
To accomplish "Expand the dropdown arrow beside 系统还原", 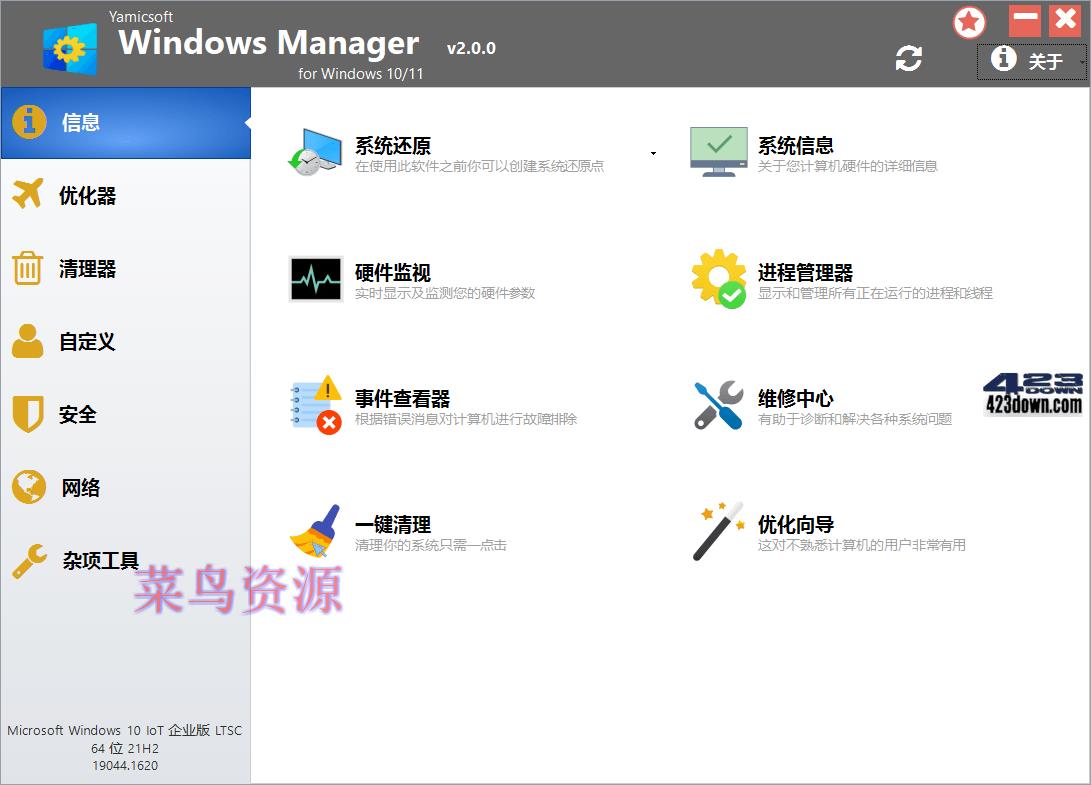I will pos(654,153).
